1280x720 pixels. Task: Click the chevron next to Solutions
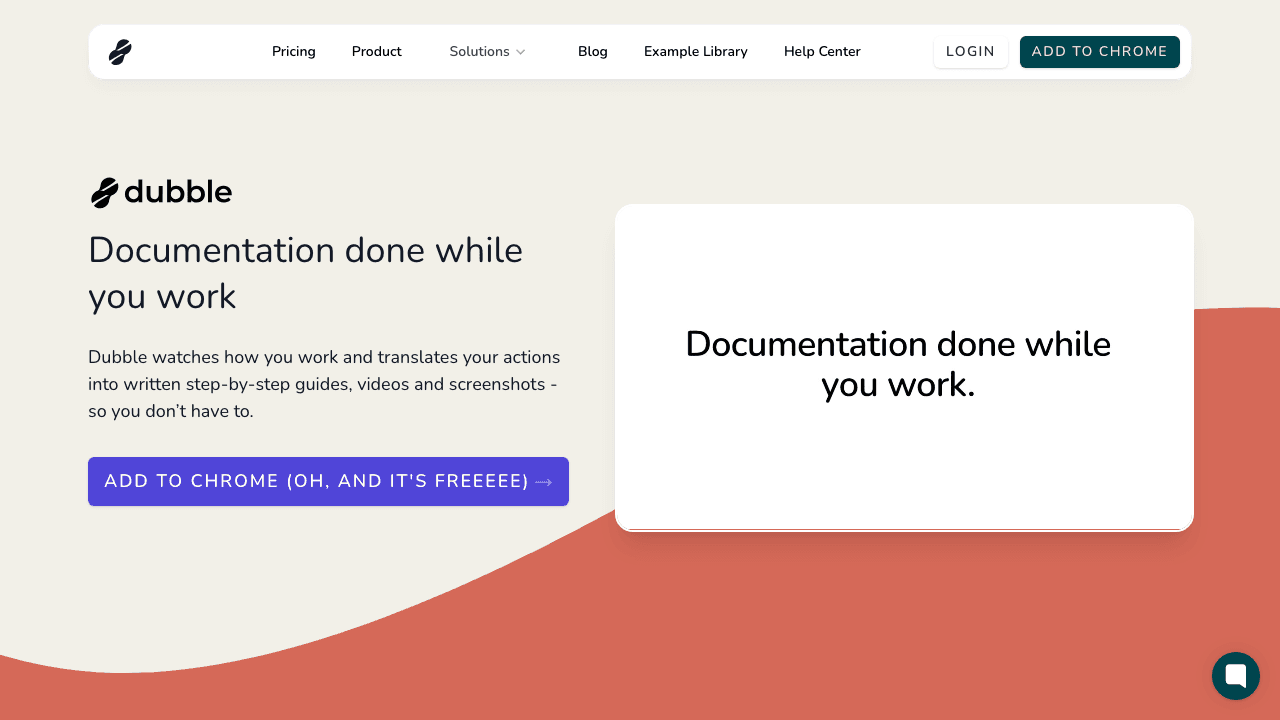click(521, 52)
